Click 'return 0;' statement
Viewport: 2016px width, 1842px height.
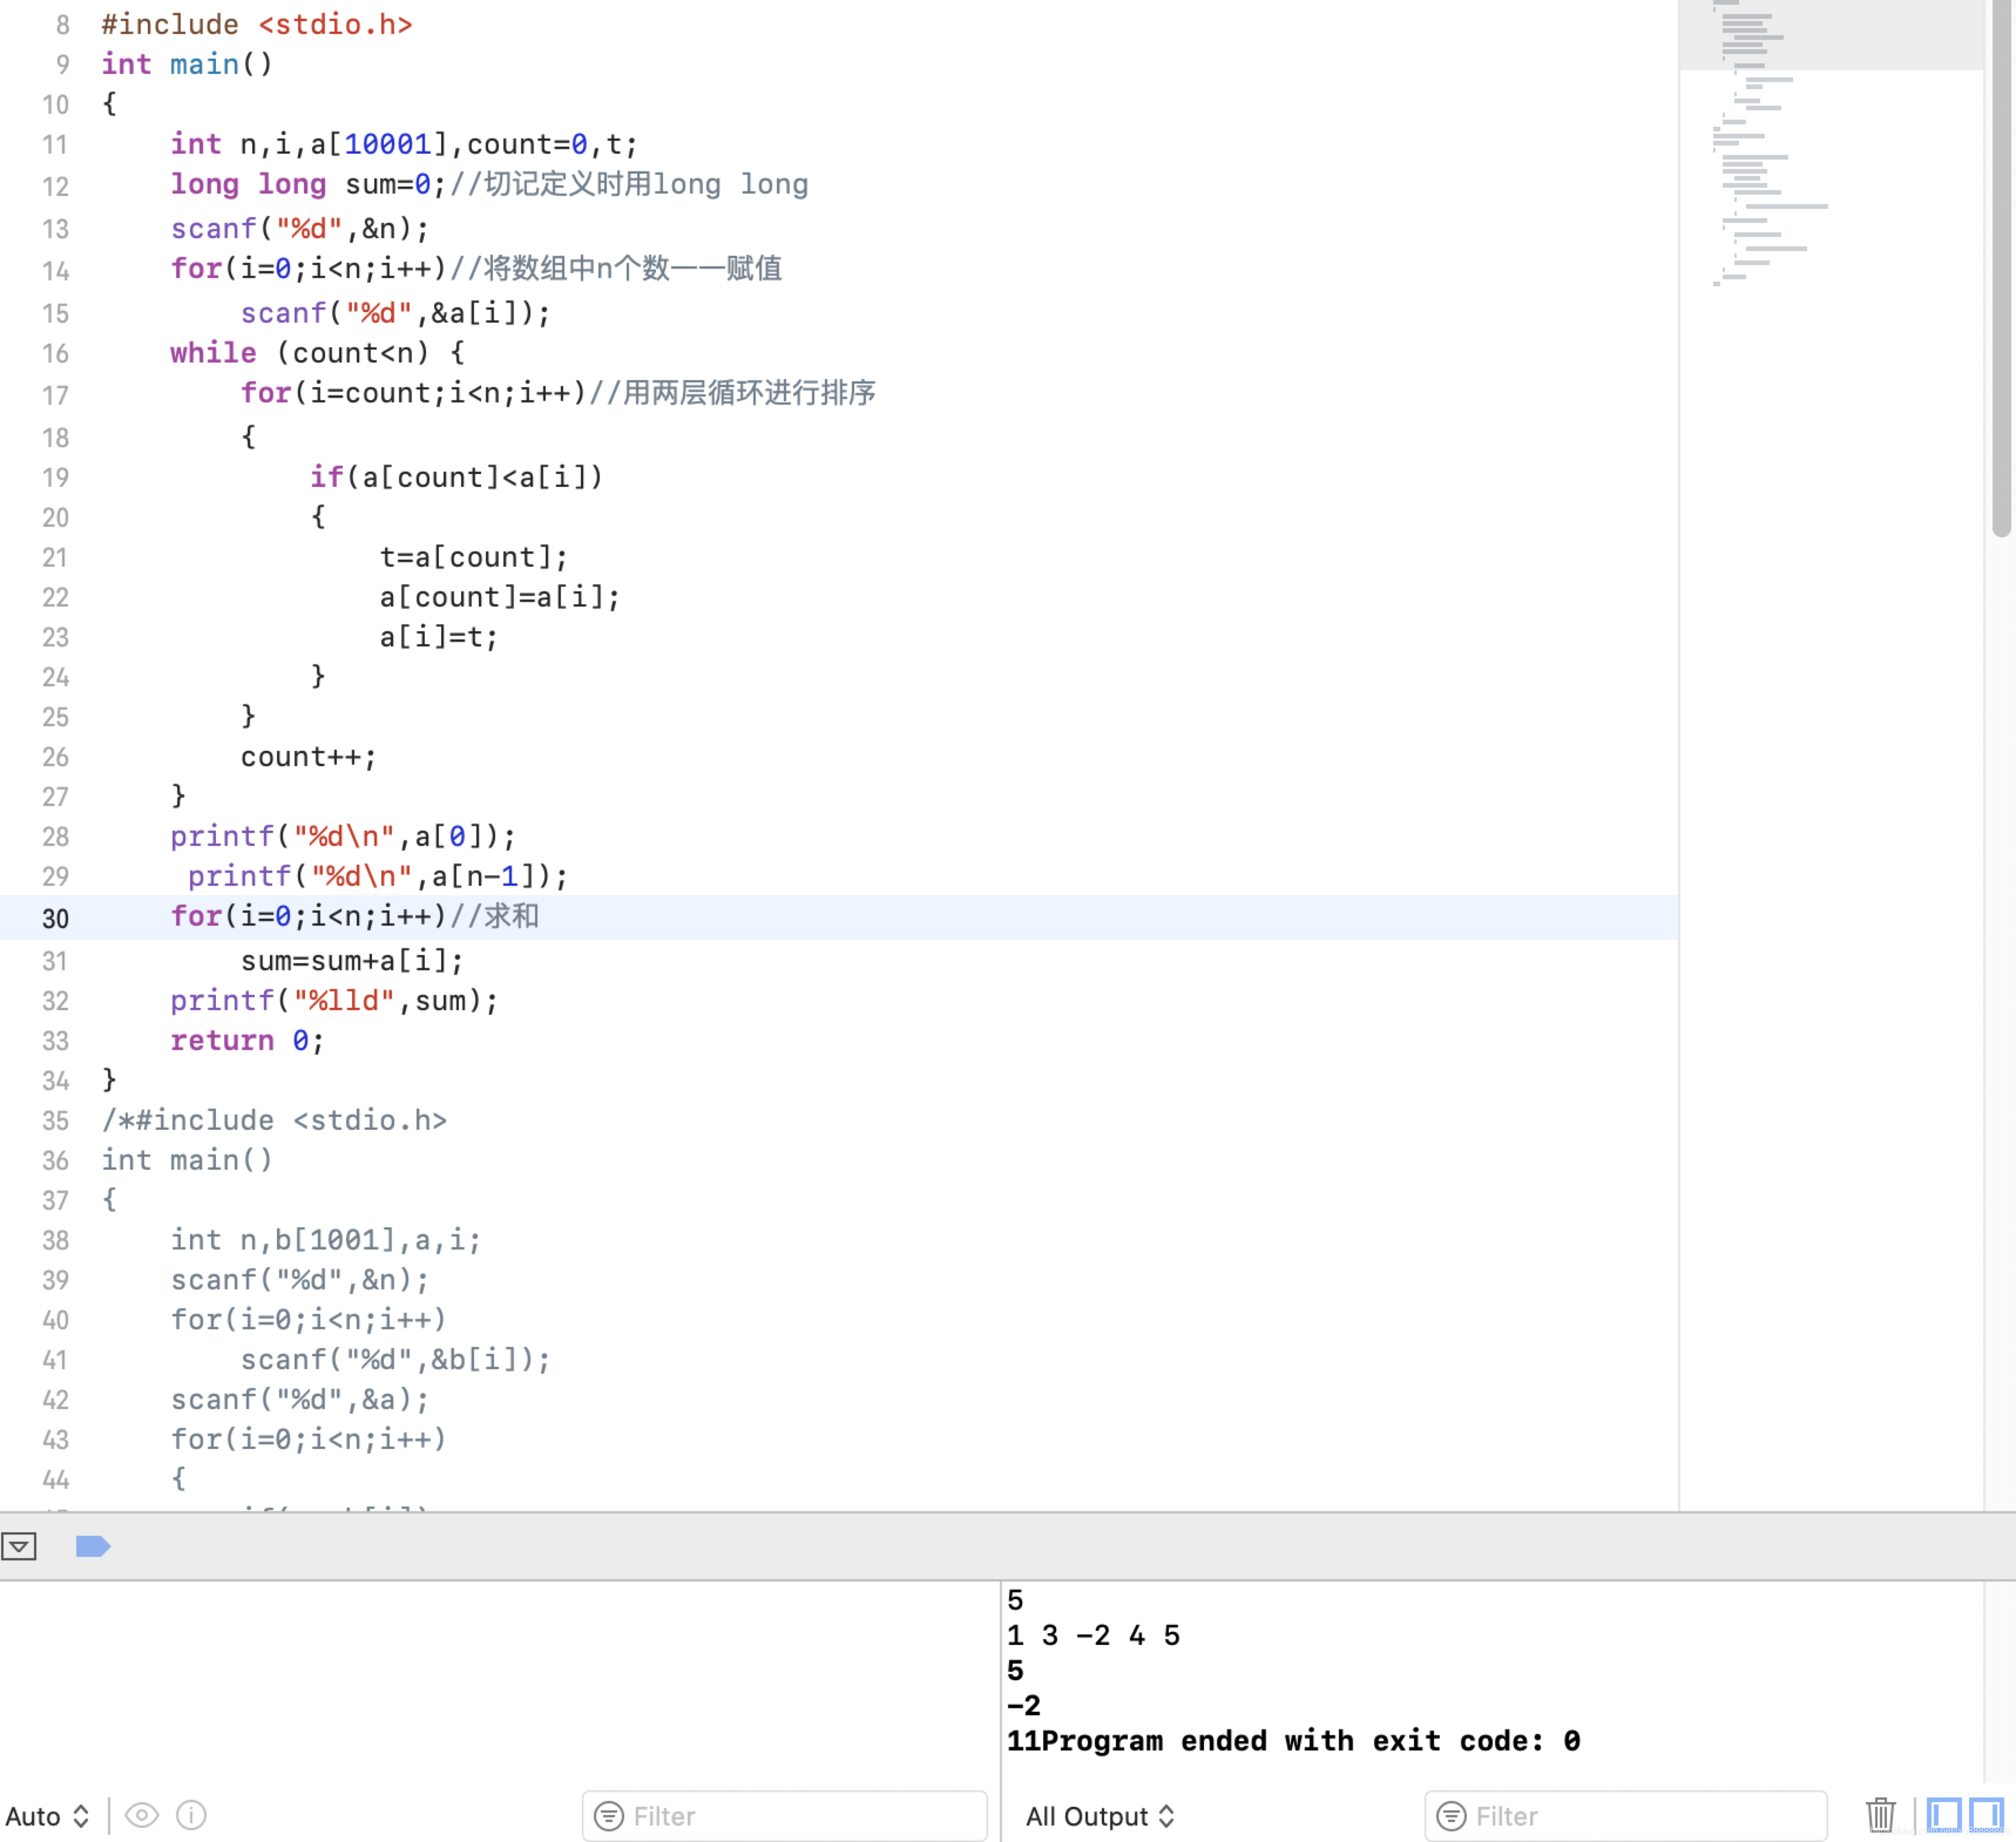click(247, 1041)
